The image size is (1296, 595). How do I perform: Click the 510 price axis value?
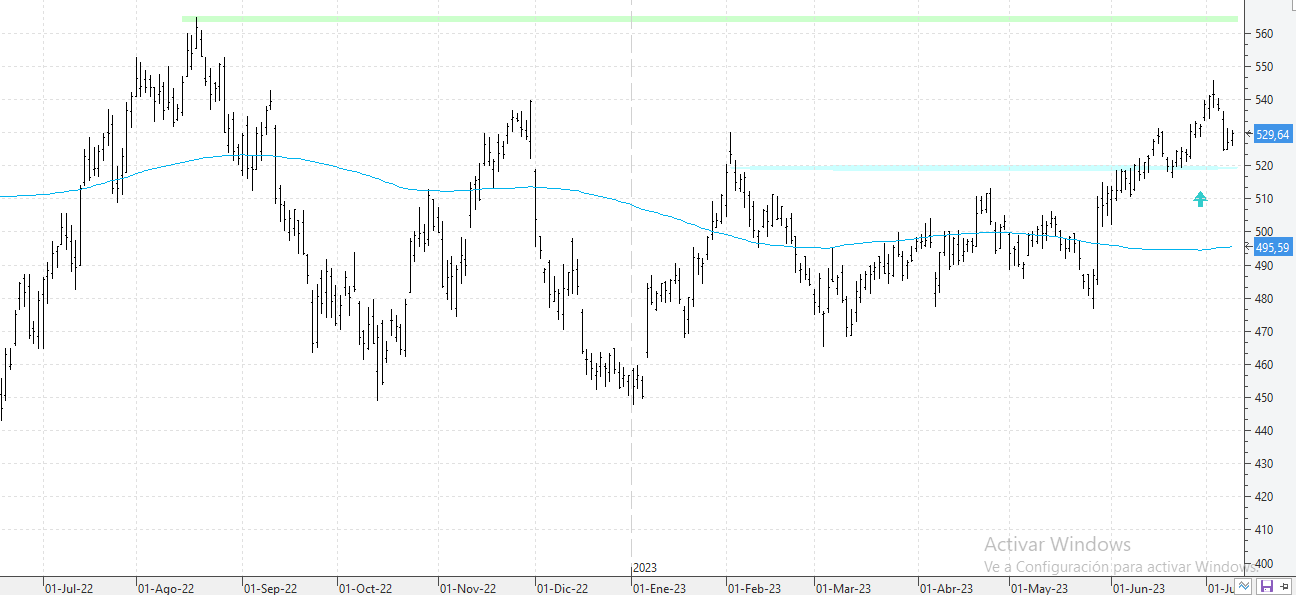tap(1264, 199)
